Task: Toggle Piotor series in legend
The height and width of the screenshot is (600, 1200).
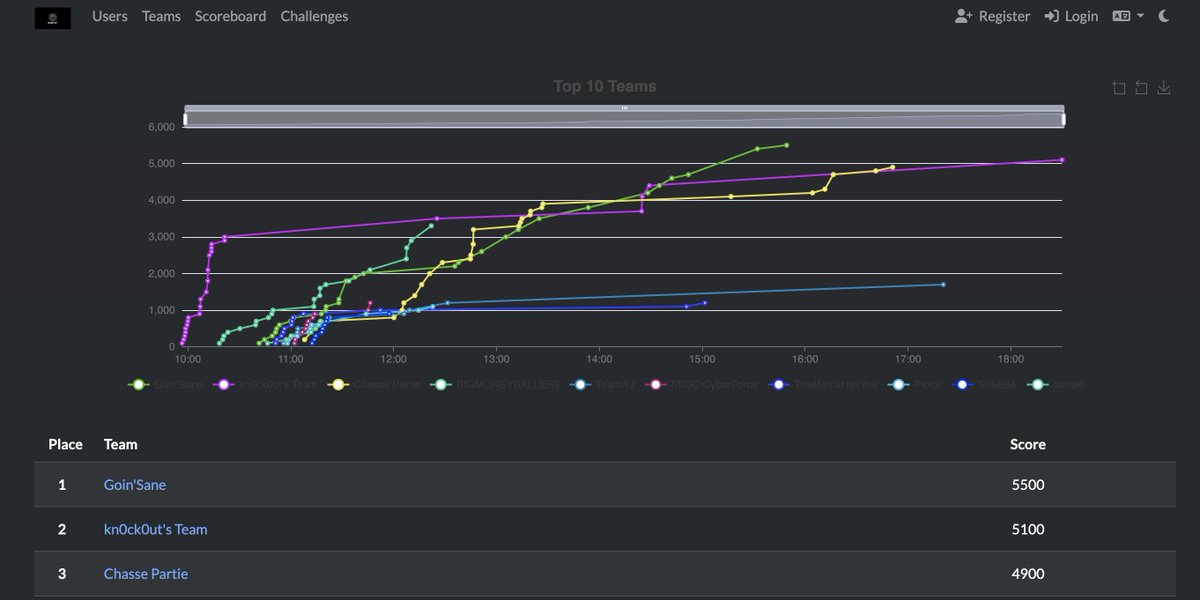Action: (914, 385)
